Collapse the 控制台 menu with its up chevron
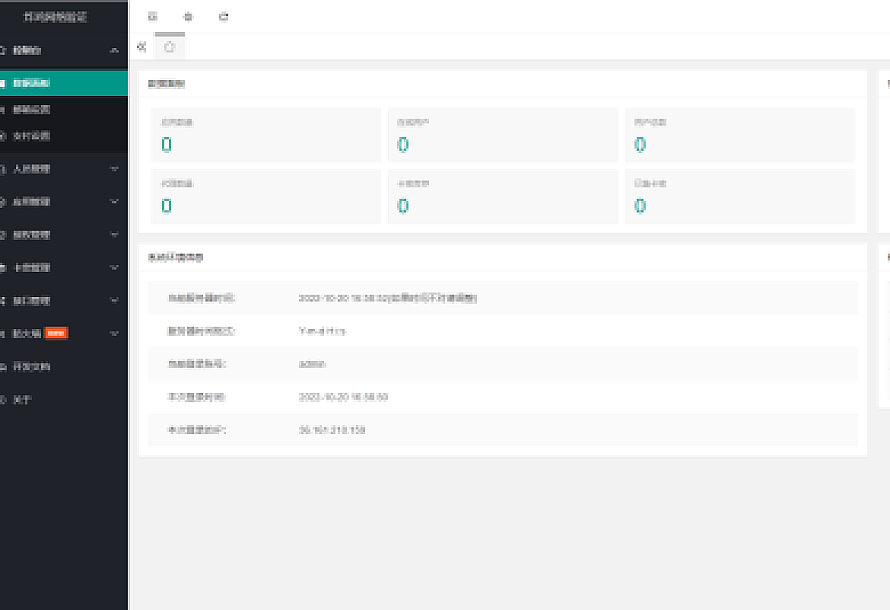 click(x=114, y=50)
